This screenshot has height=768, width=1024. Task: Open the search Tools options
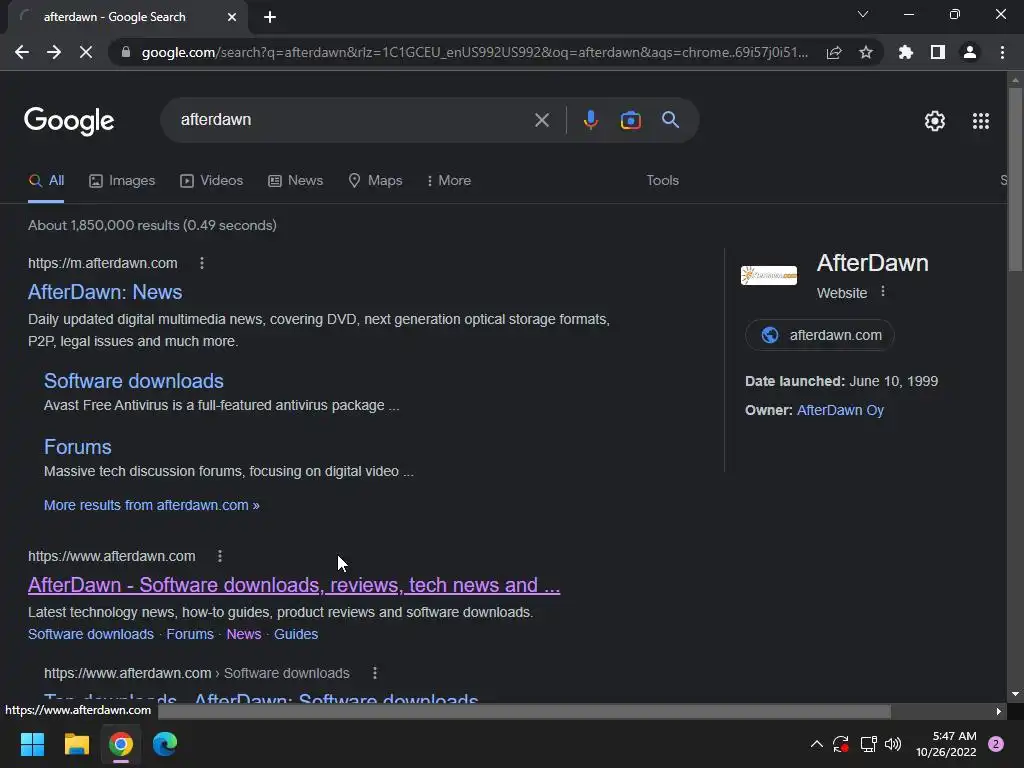[662, 181]
